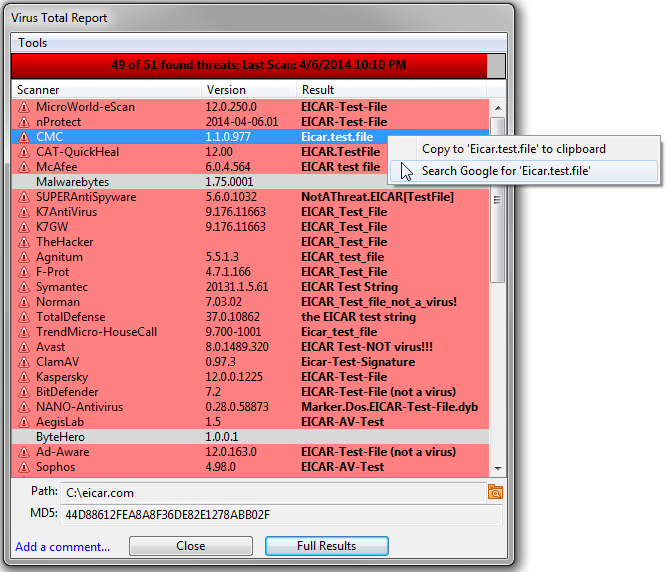Click the Close button

point(191,546)
